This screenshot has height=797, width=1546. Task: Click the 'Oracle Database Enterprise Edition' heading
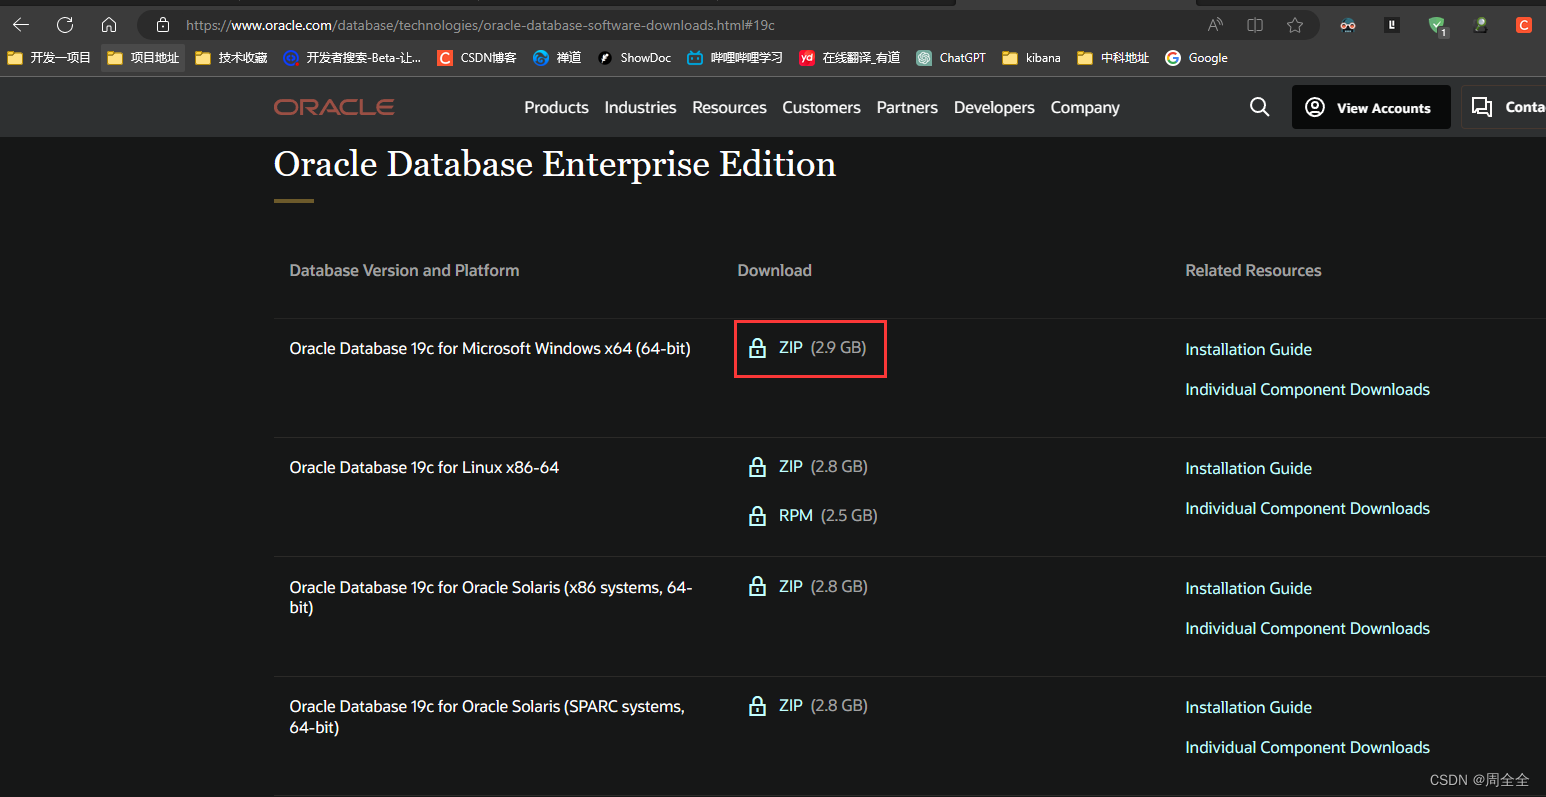point(555,164)
